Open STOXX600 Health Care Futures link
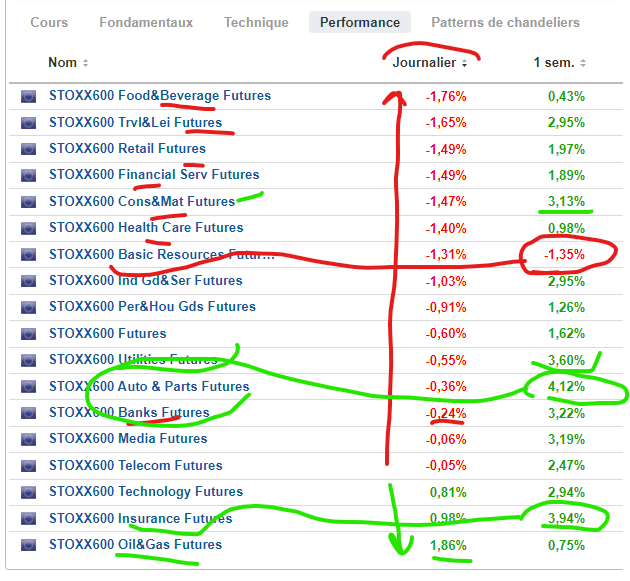 tap(146, 227)
